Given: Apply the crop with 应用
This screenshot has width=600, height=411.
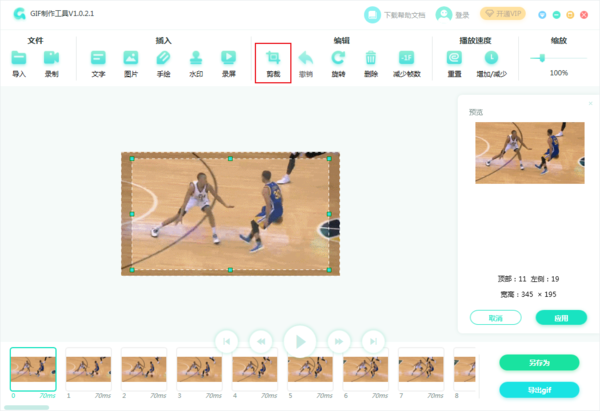Looking at the screenshot, I should tap(561, 318).
